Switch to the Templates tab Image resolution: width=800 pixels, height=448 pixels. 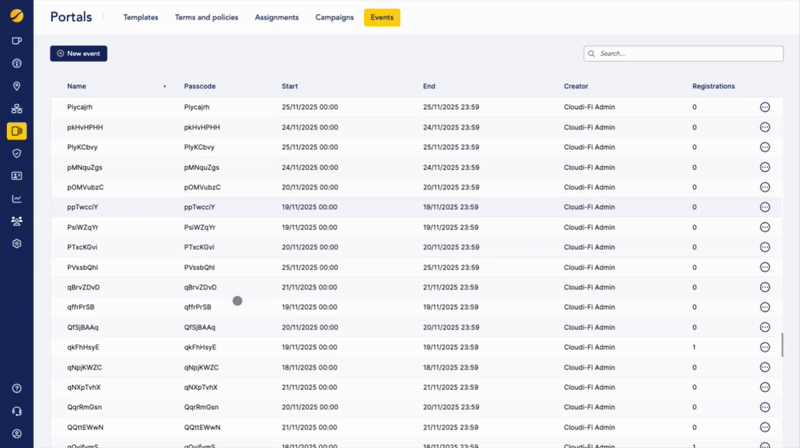coord(141,17)
